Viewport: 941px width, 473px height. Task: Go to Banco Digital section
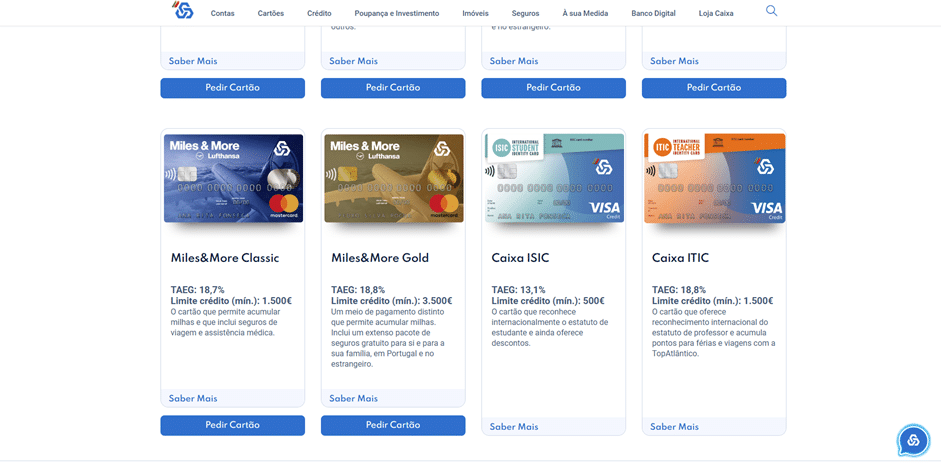coord(653,14)
